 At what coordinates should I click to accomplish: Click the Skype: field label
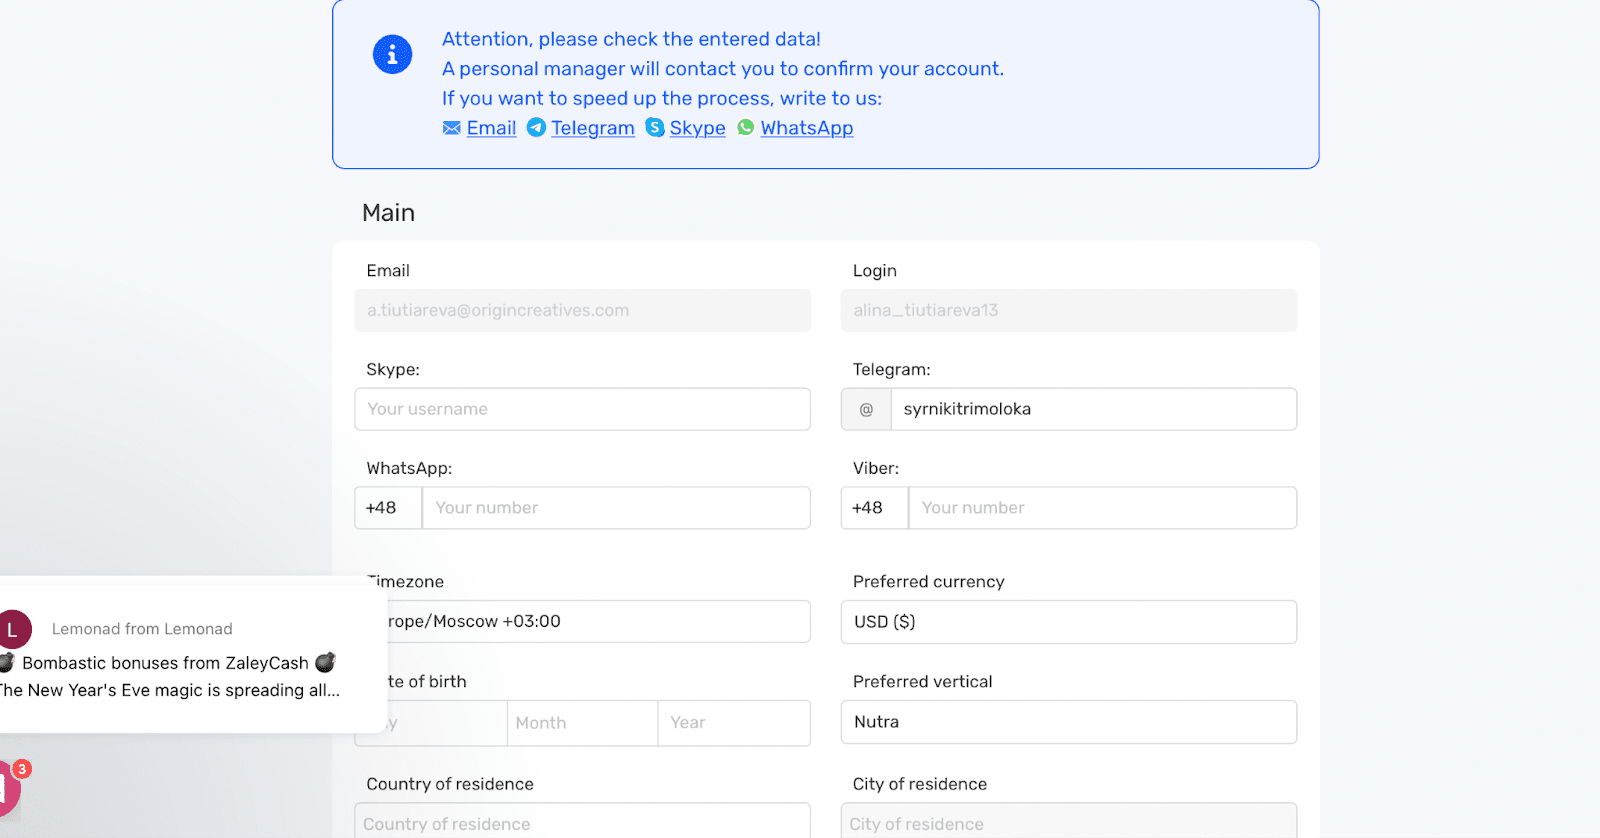point(393,370)
